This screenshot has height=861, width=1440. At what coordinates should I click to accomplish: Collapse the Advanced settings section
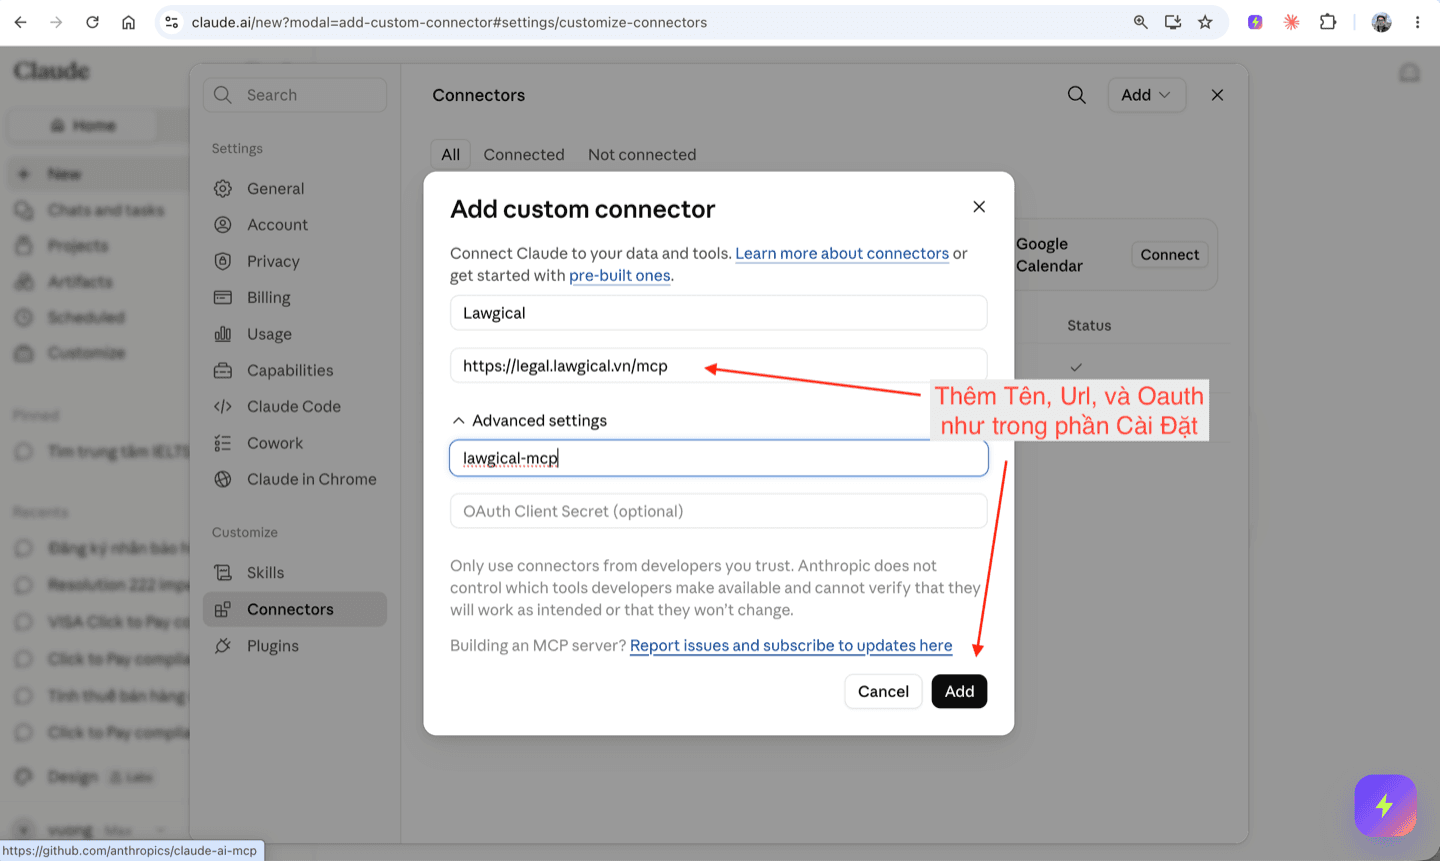coord(530,421)
